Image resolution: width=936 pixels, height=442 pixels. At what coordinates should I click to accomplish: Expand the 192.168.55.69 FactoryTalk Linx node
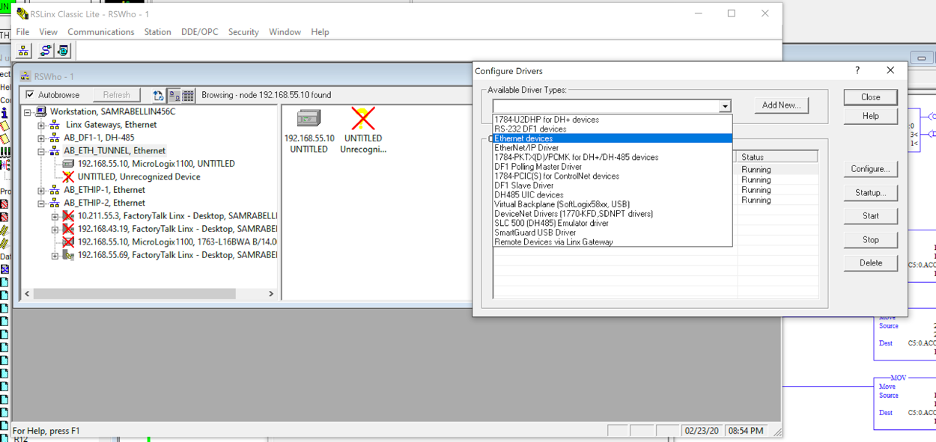coord(55,255)
